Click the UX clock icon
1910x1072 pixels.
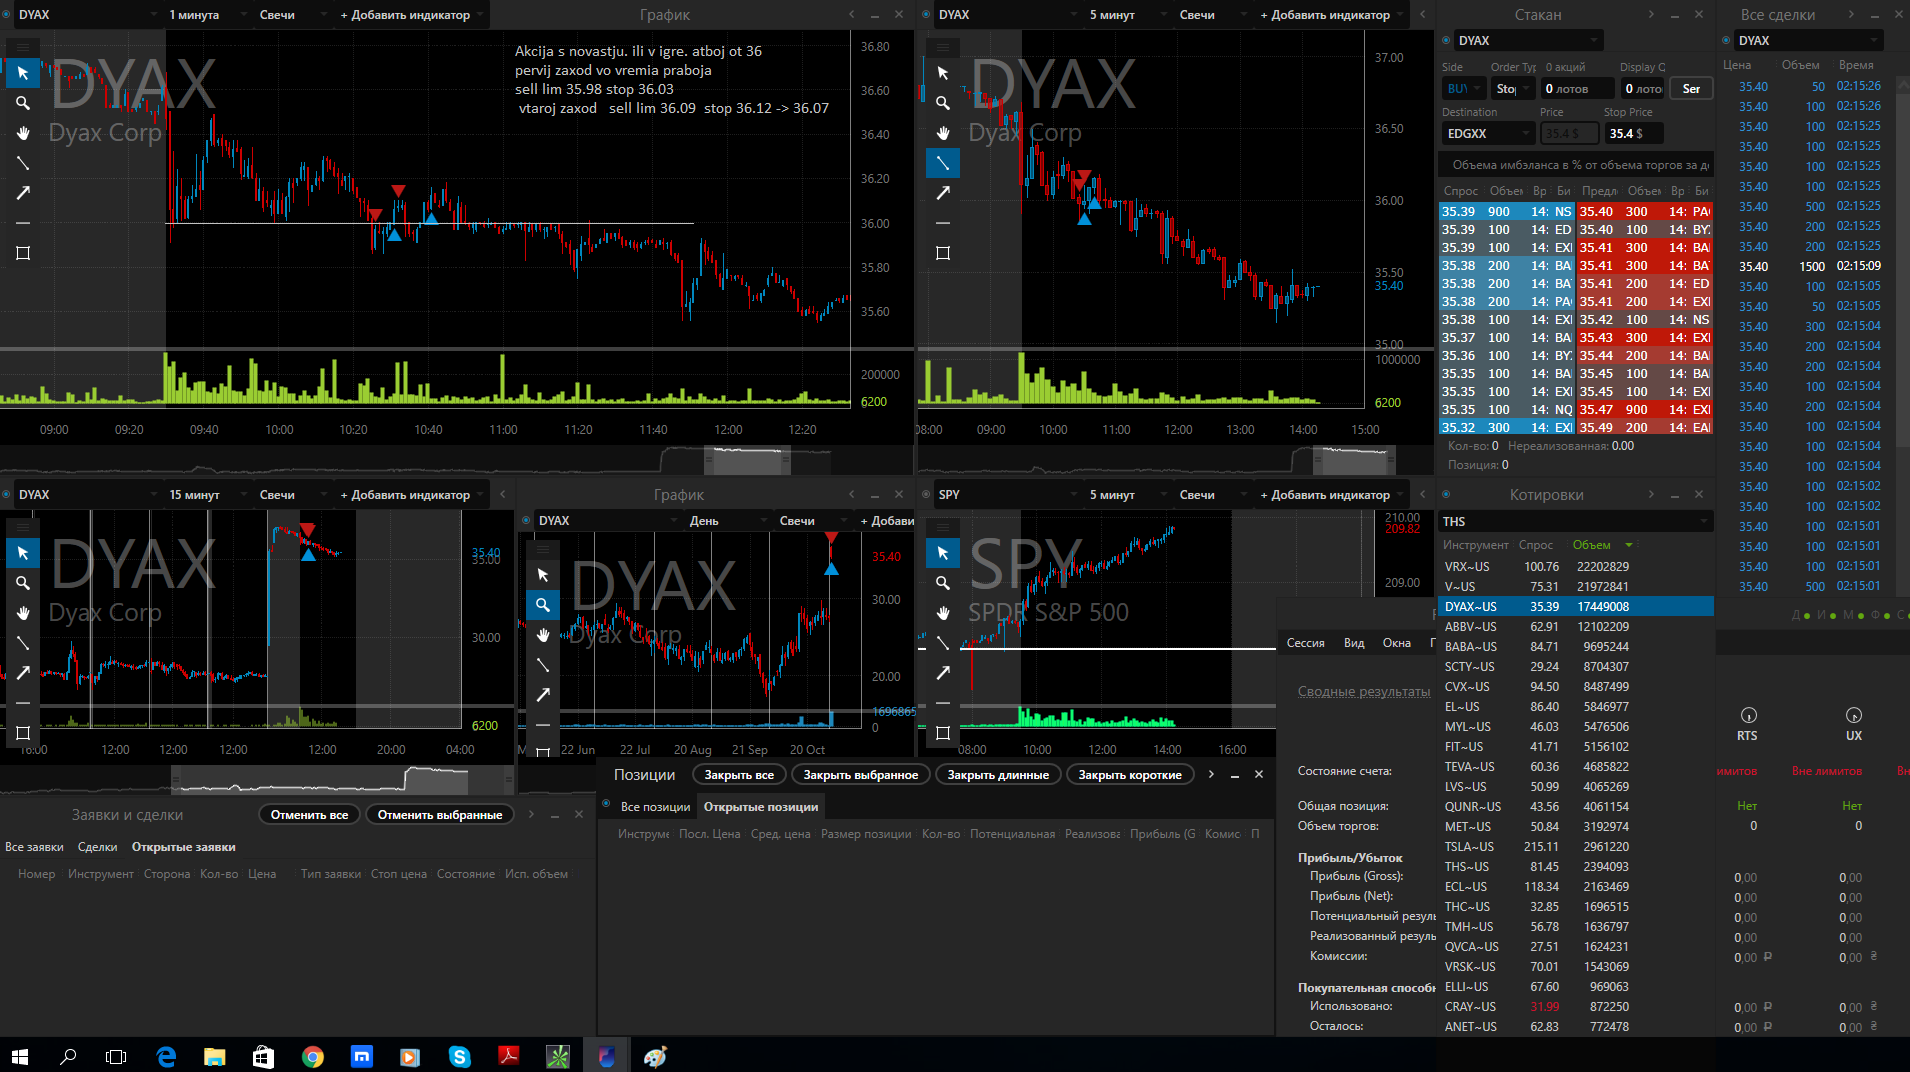[x=1854, y=715]
